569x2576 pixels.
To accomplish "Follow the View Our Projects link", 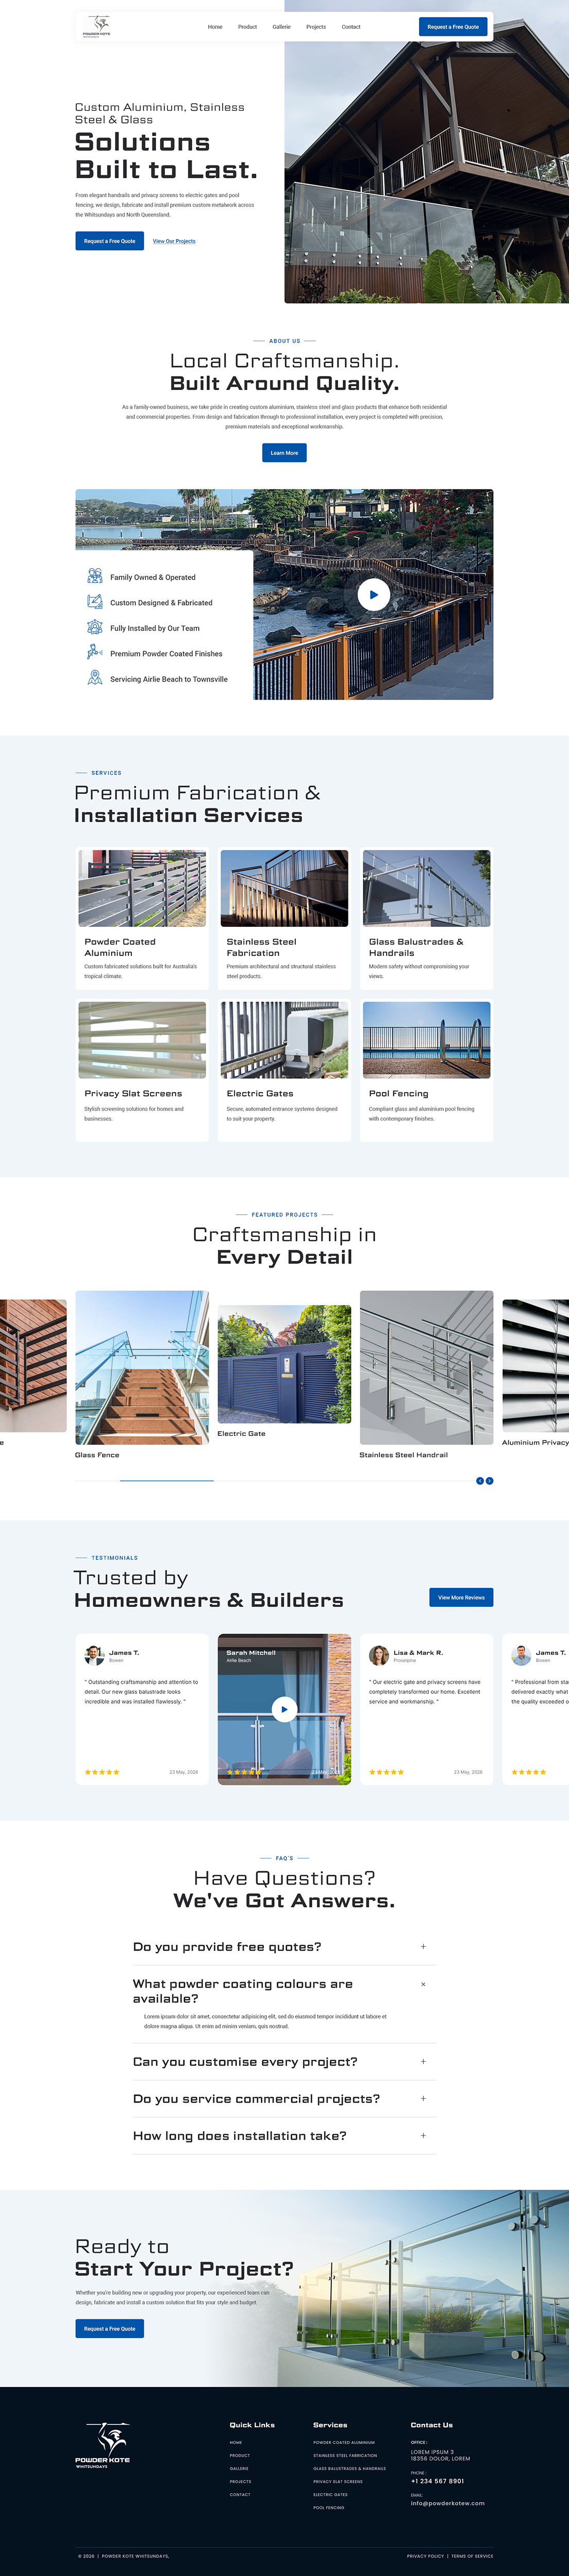I will click(x=174, y=241).
